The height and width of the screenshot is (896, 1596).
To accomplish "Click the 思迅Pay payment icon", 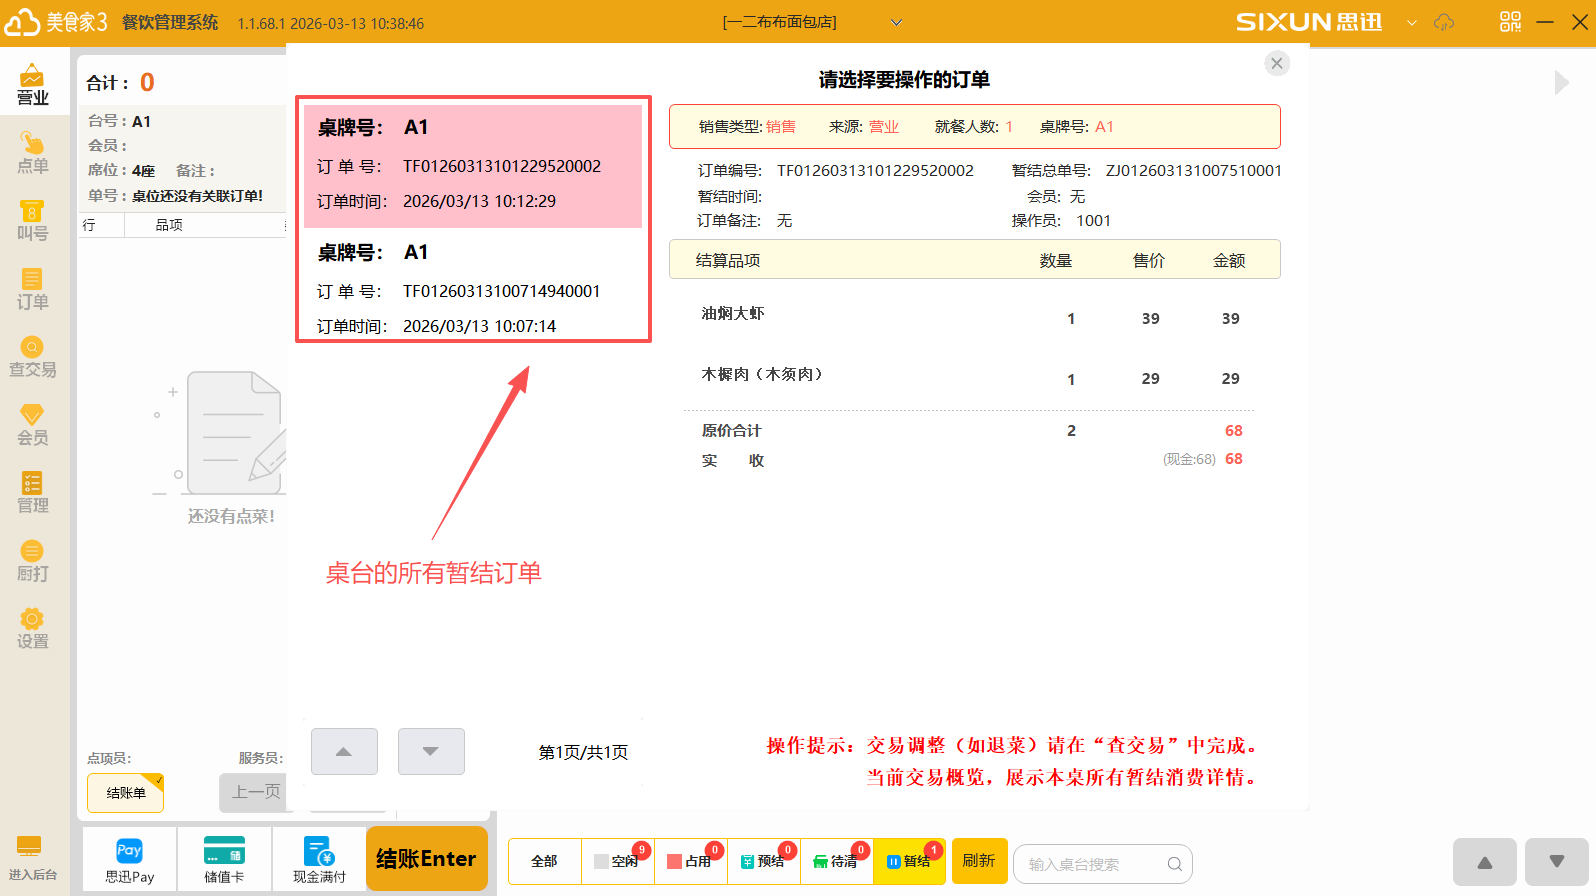I will click(x=129, y=860).
